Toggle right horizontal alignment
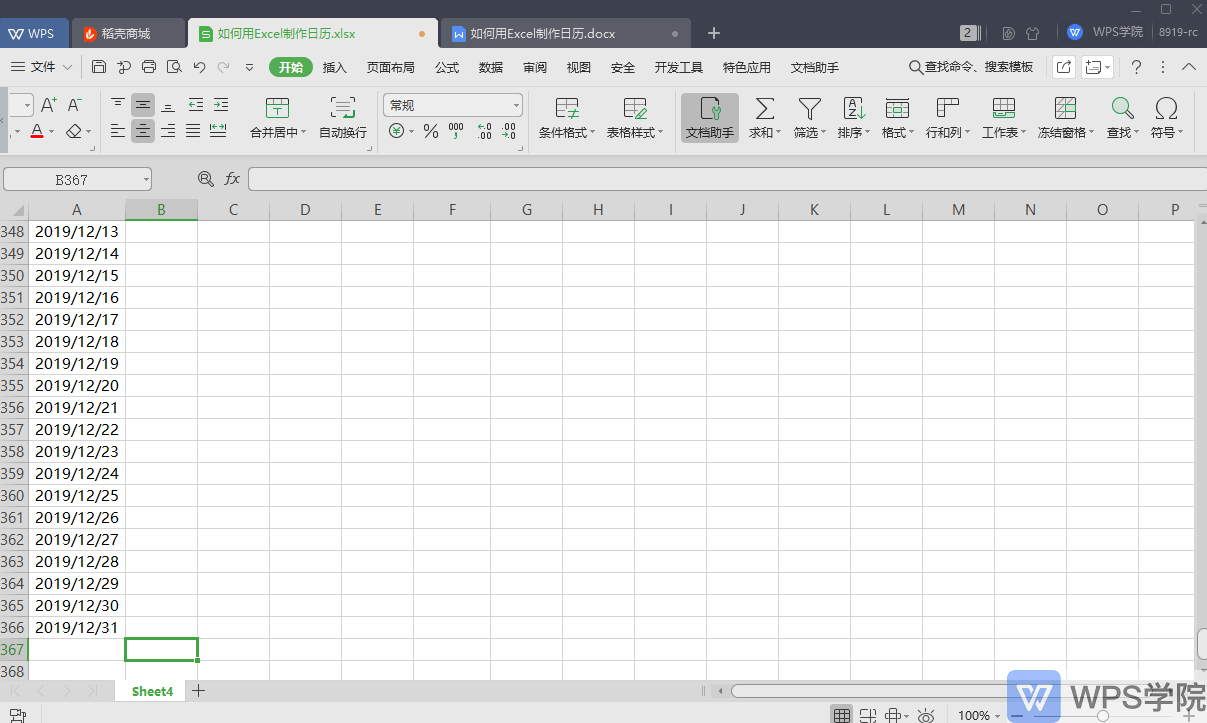This screenshot has width=1207, height=723. [168, 131]
